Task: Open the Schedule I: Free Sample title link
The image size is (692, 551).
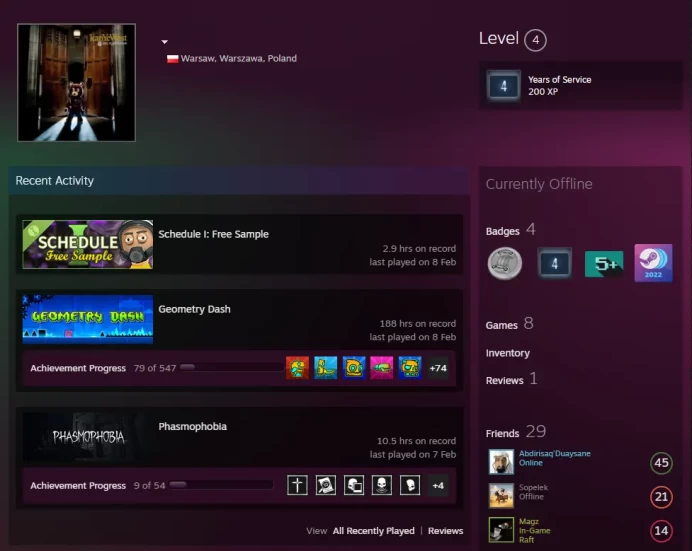Action: pos(213,234)
